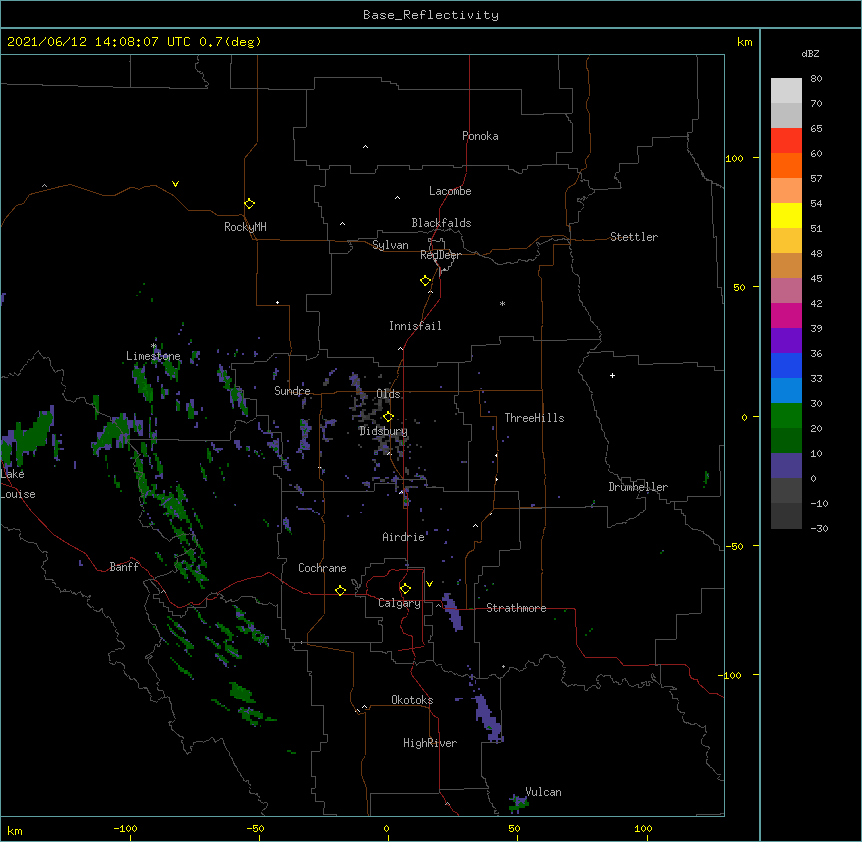Click the yellow marker near RockyMH
Viewport: 862px width, 842px height.
point(249,204)
